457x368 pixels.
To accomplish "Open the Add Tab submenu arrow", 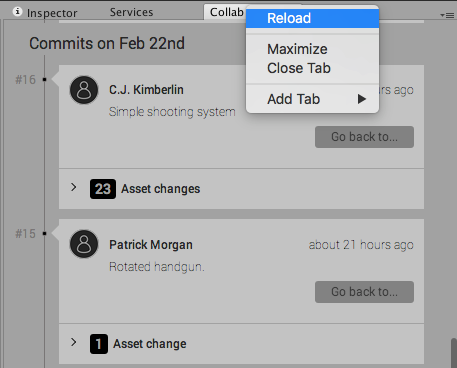I will (x=362, y=99).
